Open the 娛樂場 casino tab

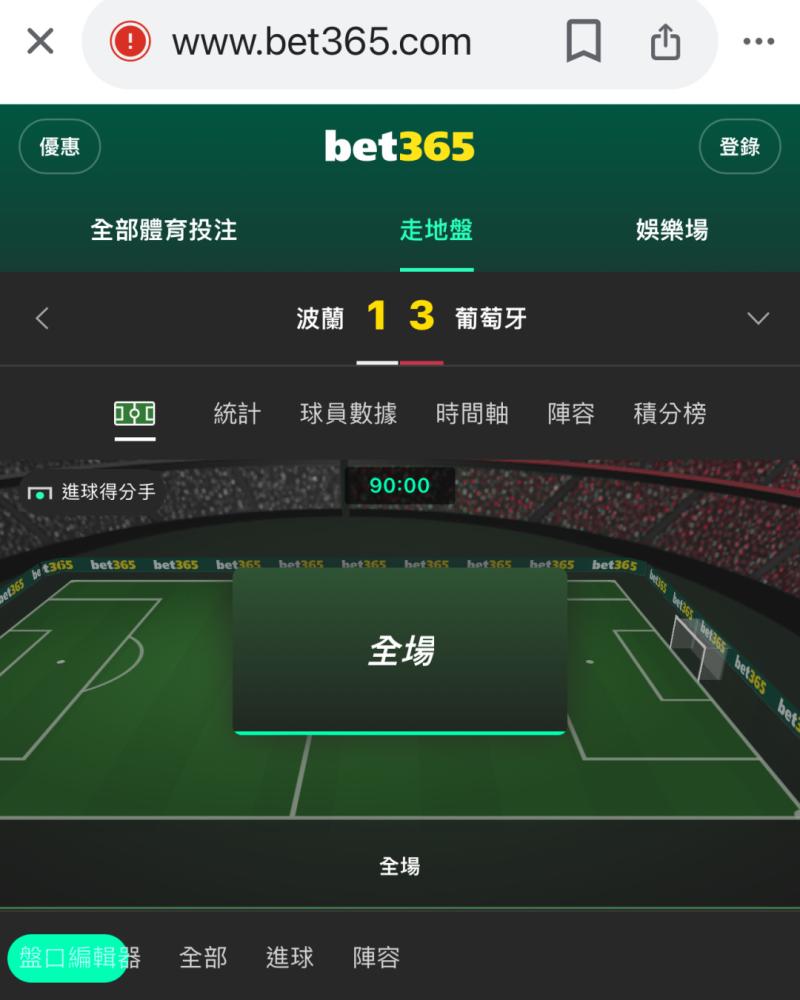point(672,230)
